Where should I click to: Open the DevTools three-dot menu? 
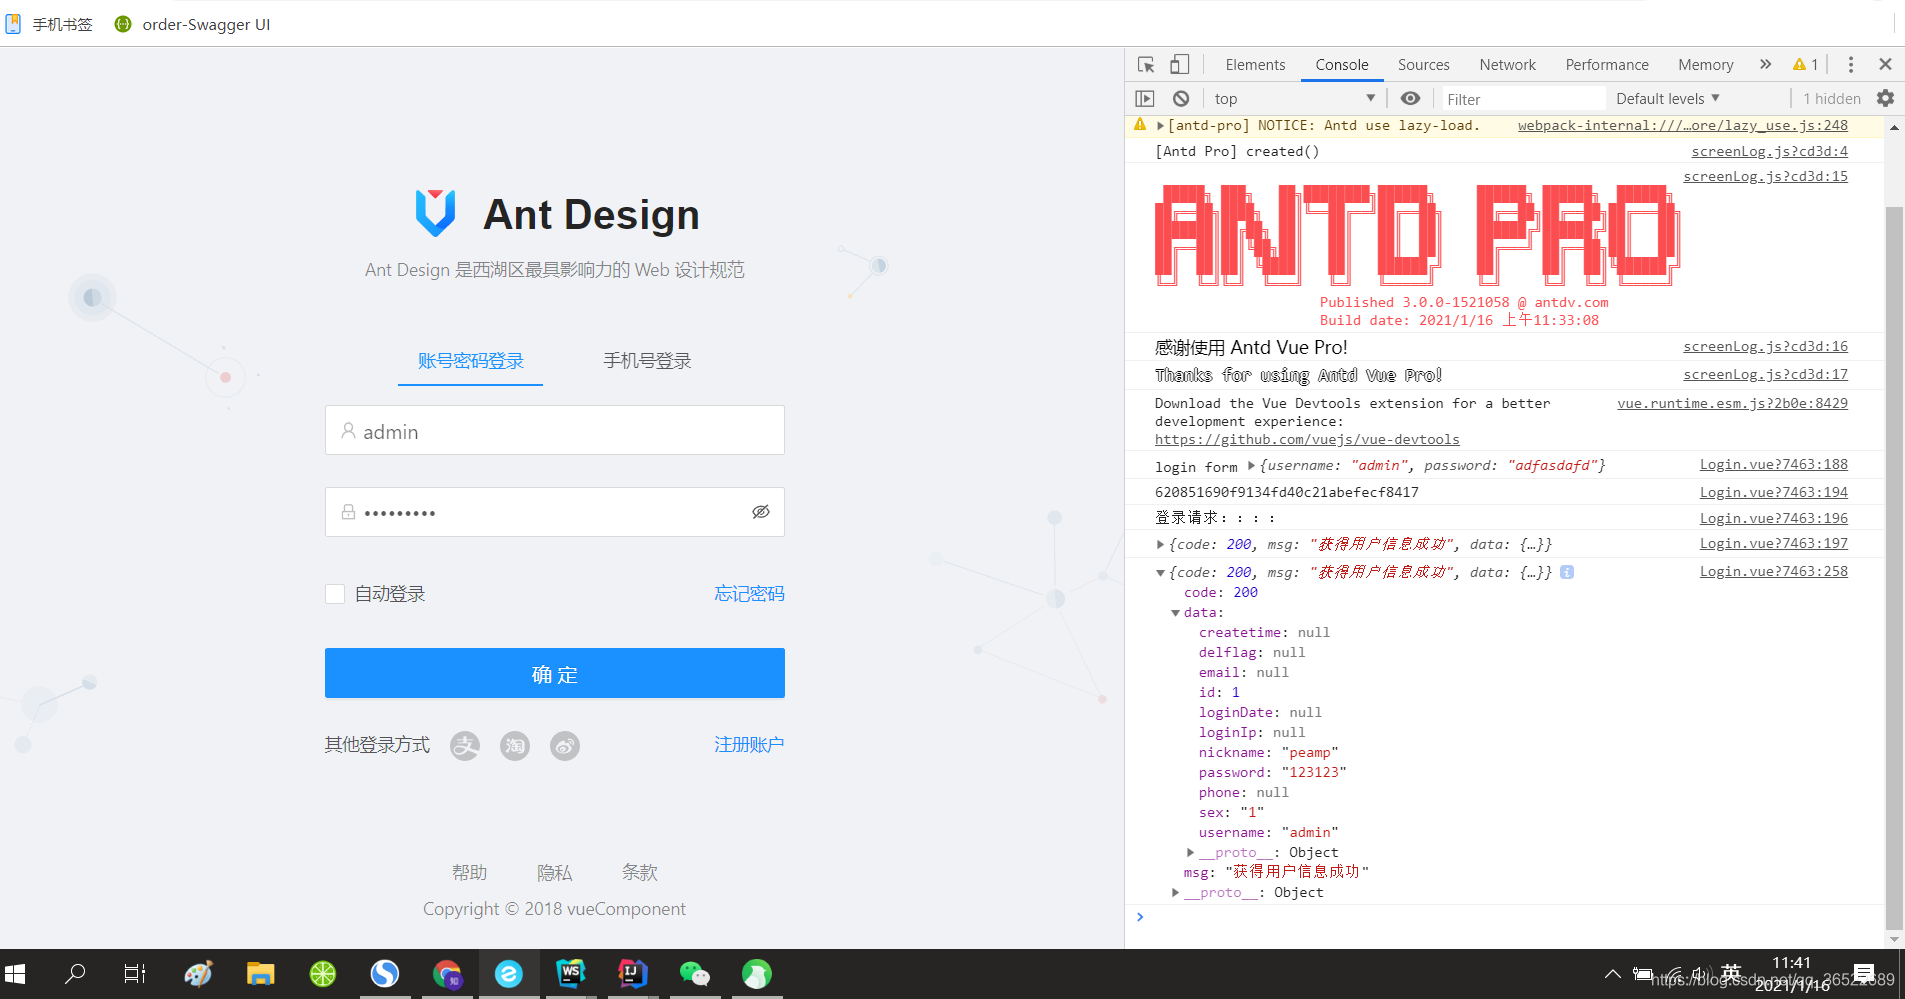pos(1851,65)
